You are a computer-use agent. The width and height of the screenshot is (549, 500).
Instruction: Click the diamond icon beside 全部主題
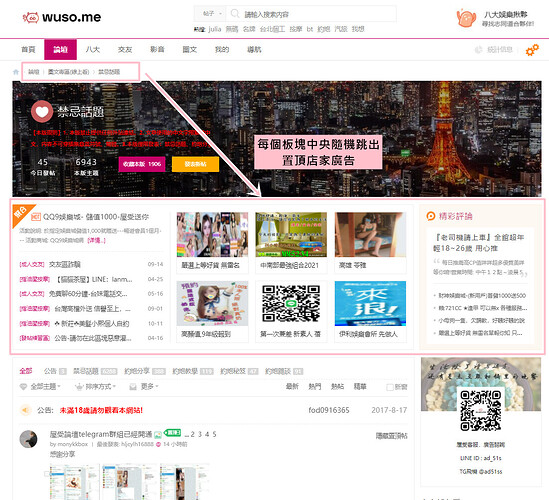pos(23,387)
